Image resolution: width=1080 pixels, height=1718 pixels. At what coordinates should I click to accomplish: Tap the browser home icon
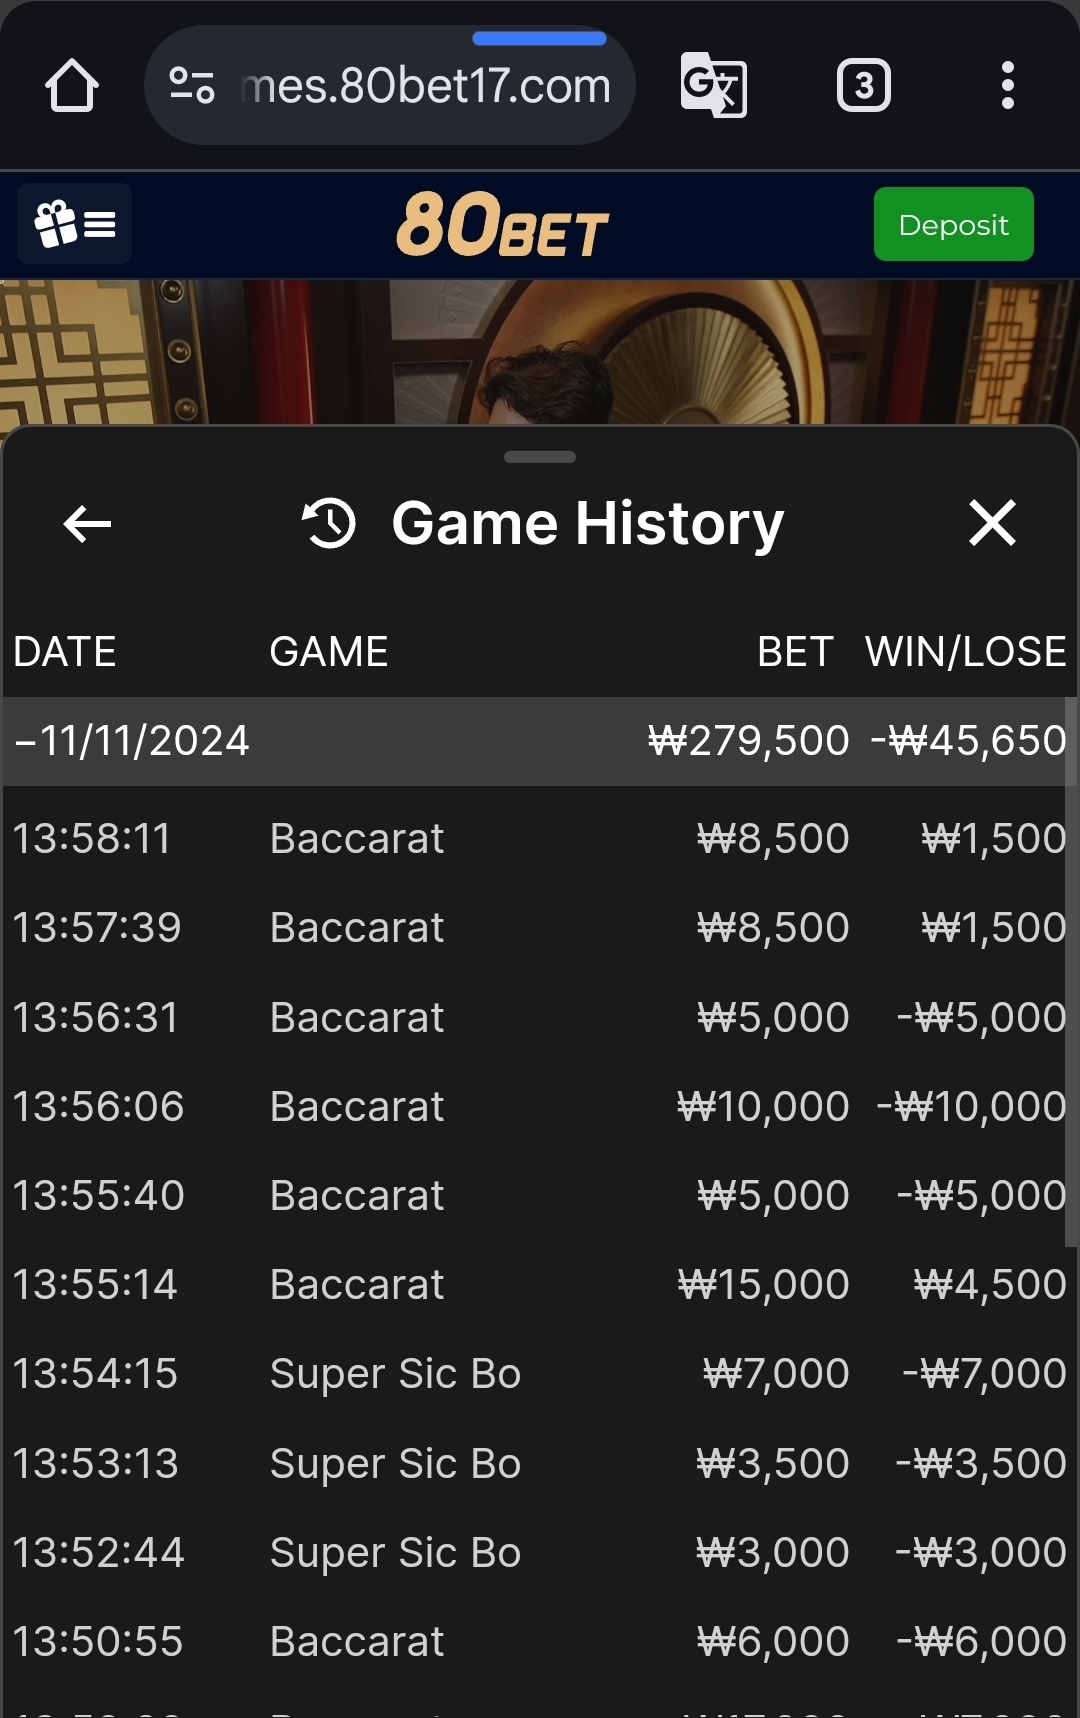(x=72, y=86)
